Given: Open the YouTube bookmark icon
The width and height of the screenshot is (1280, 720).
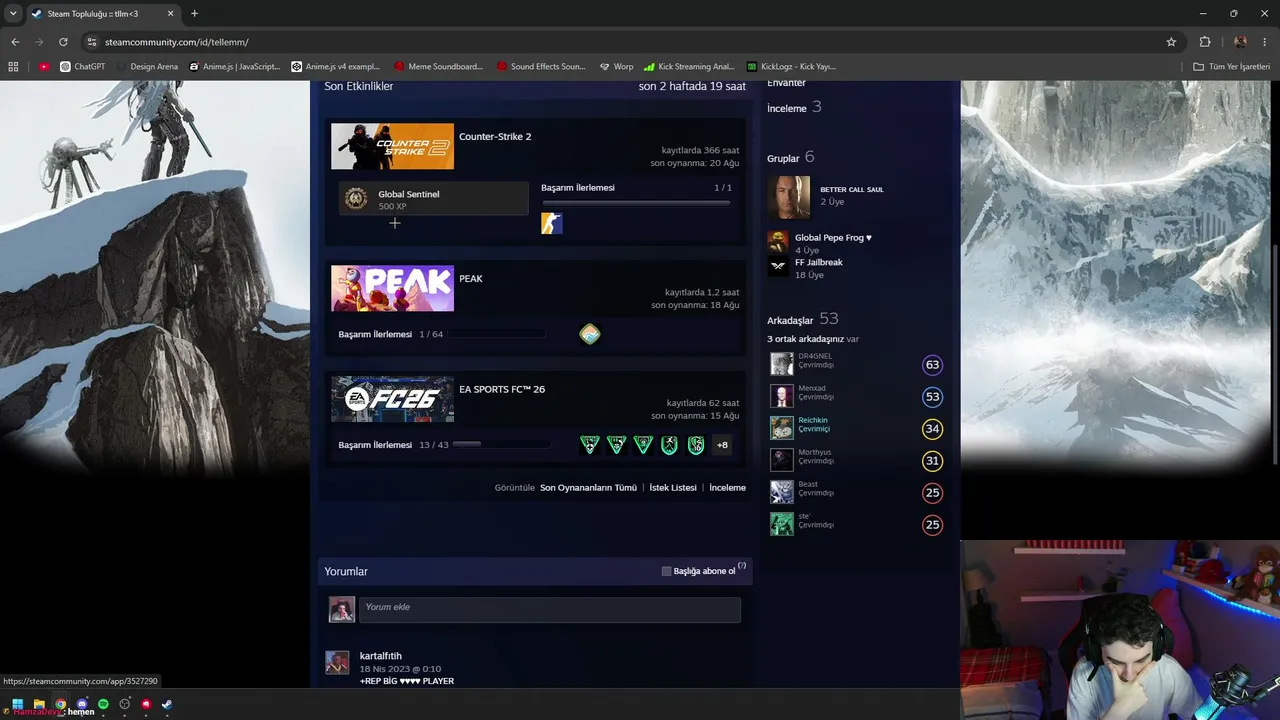Looking at the screenshot, I should pos(44,67).
